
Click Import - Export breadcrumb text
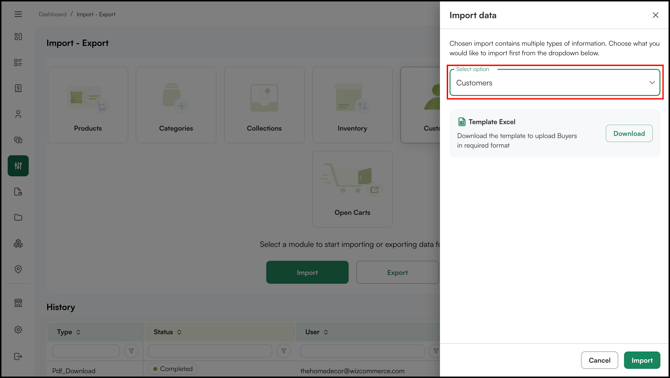(x=96, y=14)
